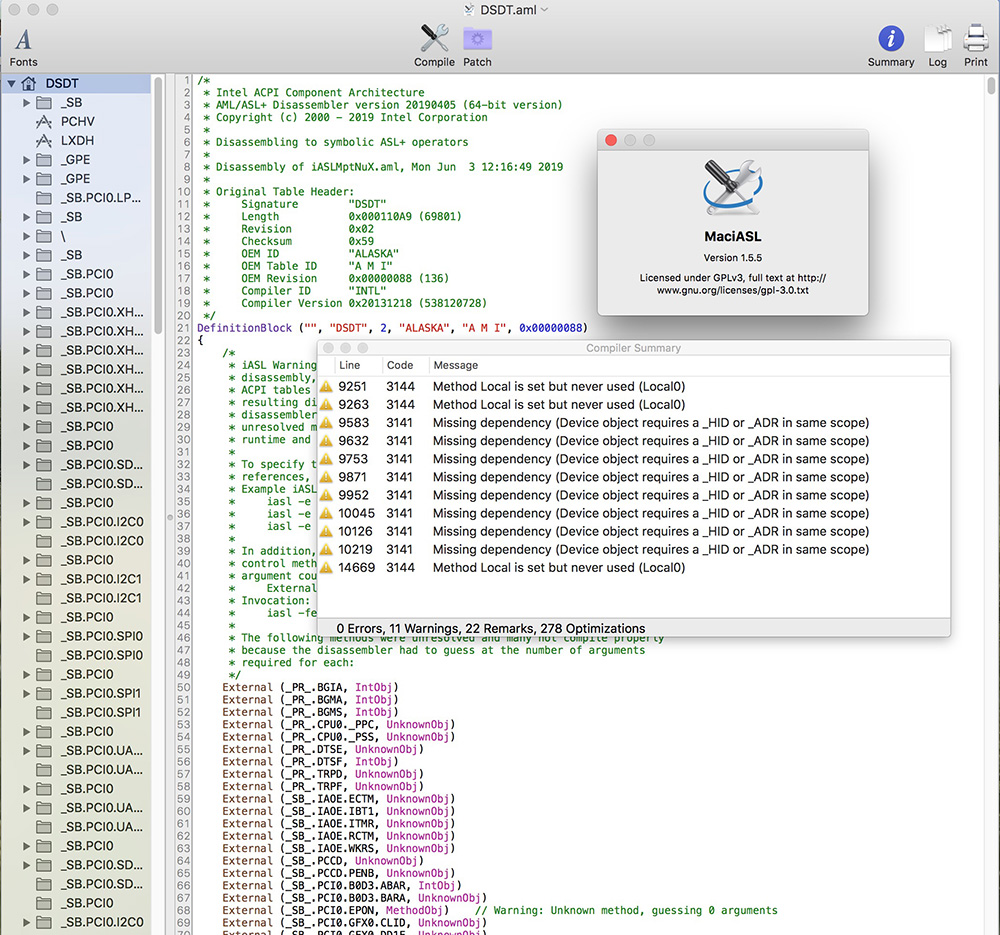Open the DSDT.aml title dropdown chevron
Image resolution: width=1000 pixels, height=935 pixels.
544,10
